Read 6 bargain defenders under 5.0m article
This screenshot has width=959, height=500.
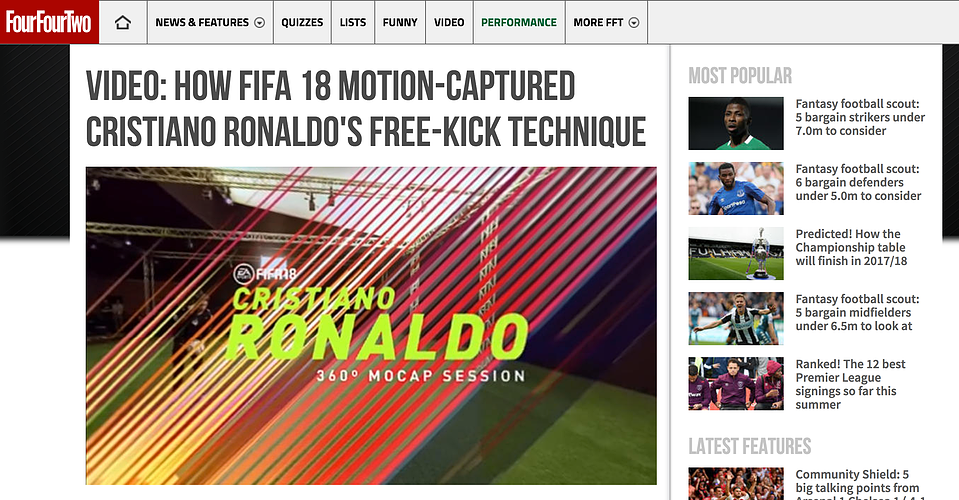[858, 182]
